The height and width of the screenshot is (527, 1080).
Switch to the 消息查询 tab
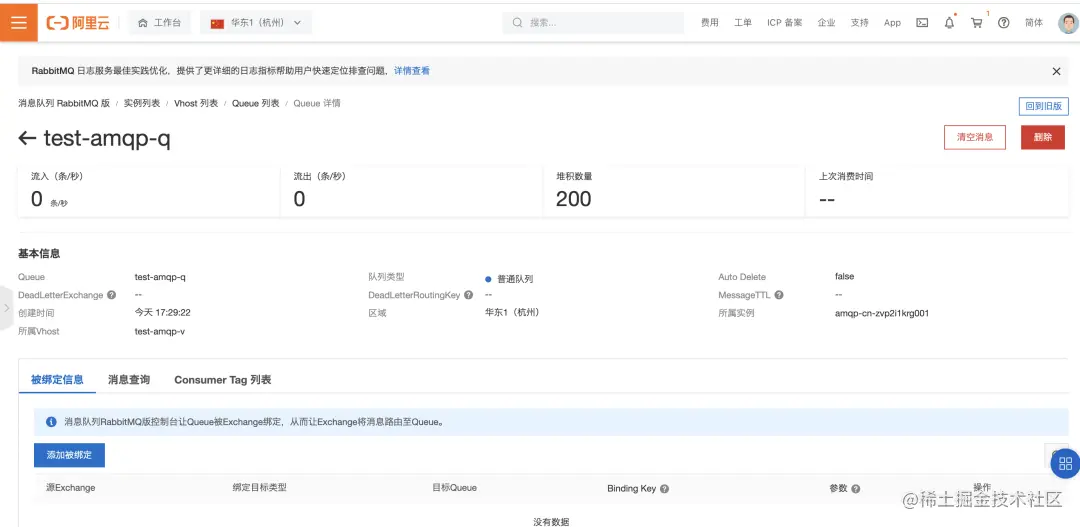129,380
